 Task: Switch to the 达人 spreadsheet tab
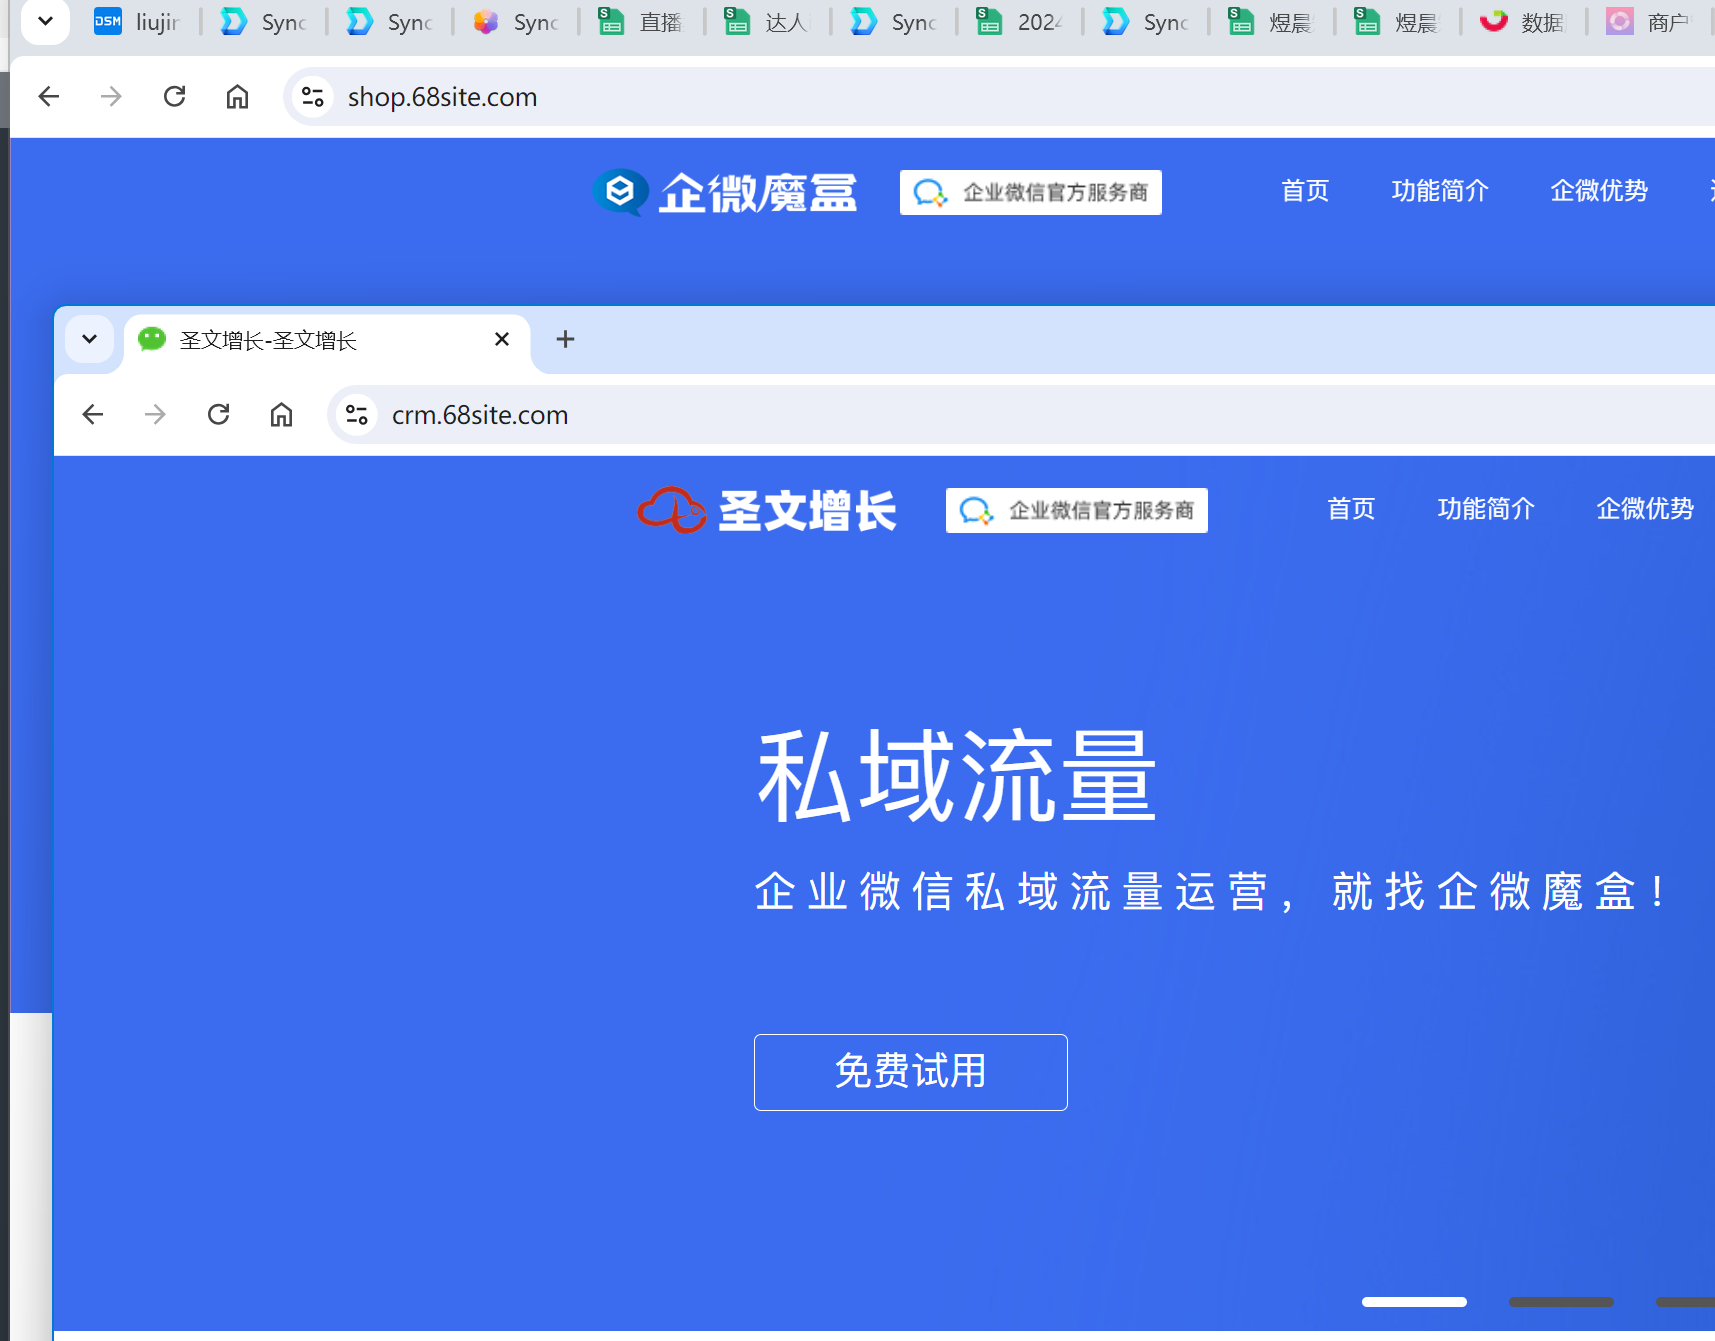point(767,22)
